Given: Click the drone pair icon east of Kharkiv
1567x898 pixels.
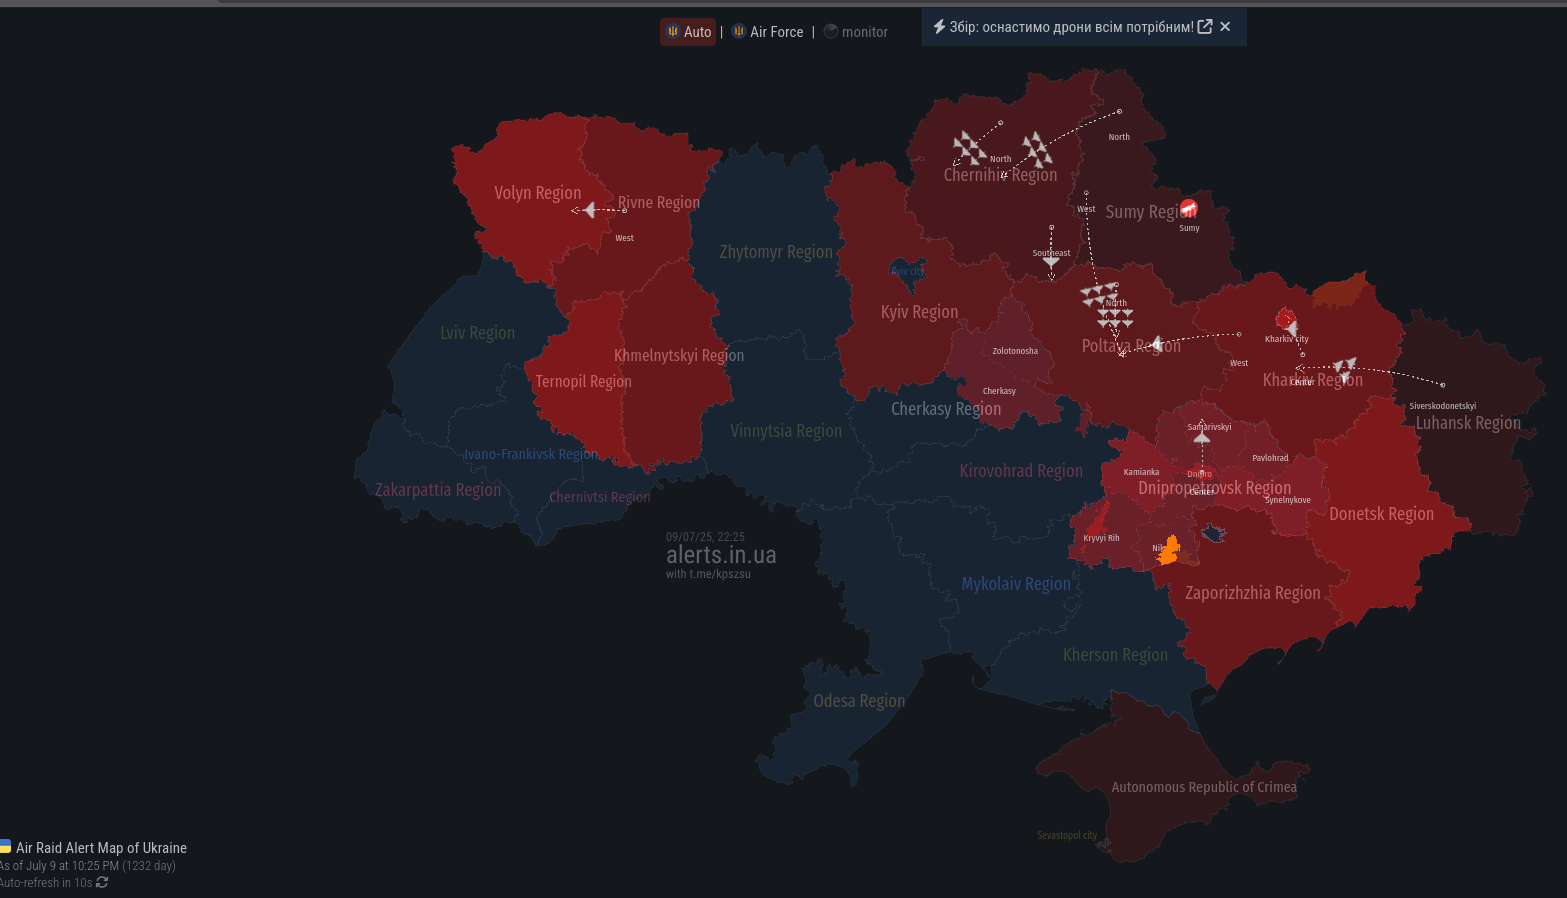Looking at the screenshot, I should point(1345,369).
